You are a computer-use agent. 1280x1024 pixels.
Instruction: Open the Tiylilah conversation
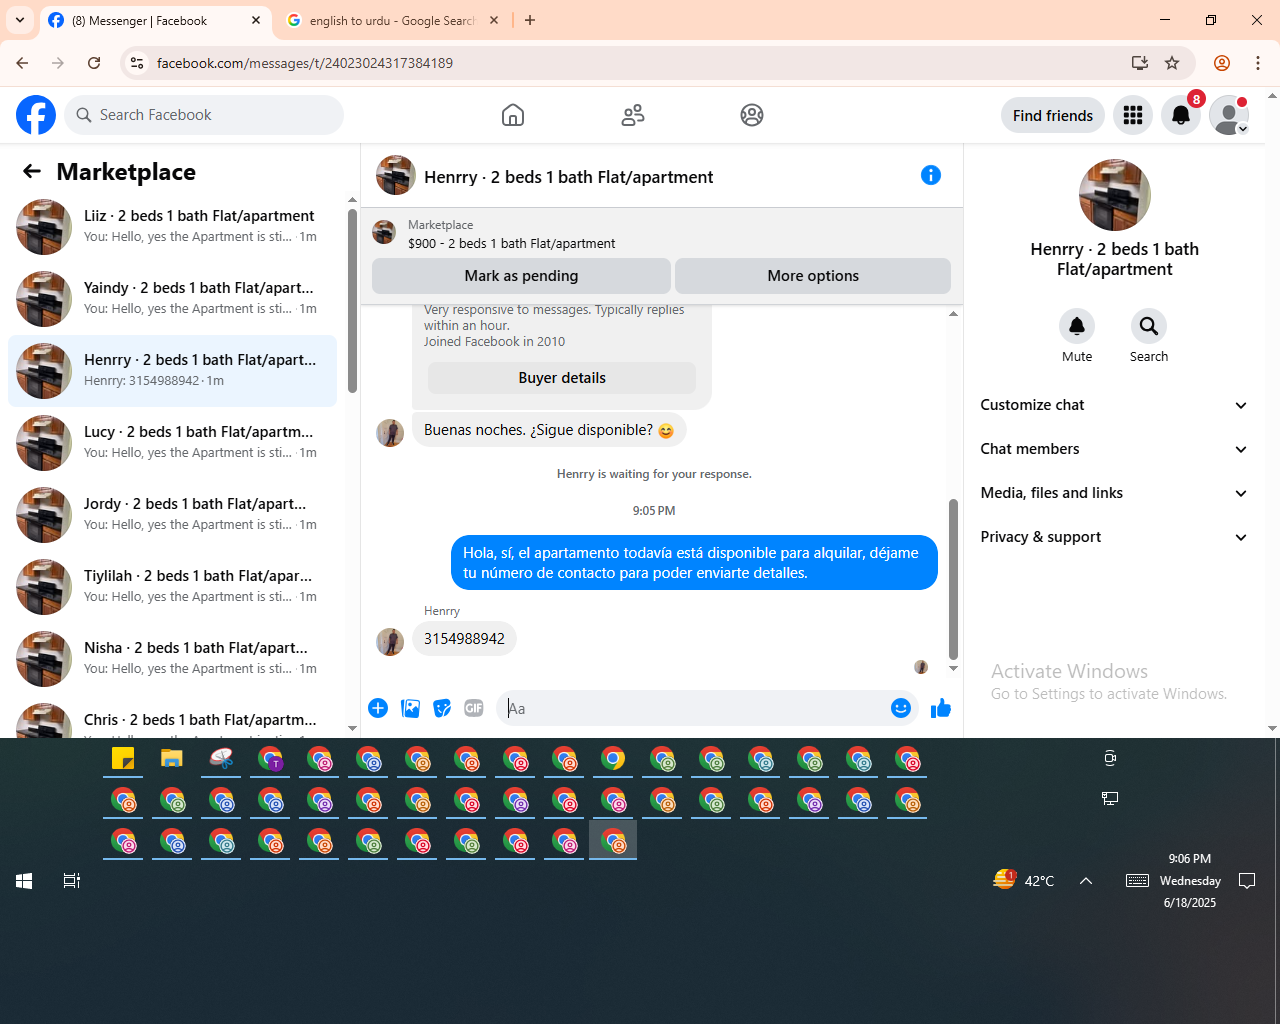coord(172,587)
